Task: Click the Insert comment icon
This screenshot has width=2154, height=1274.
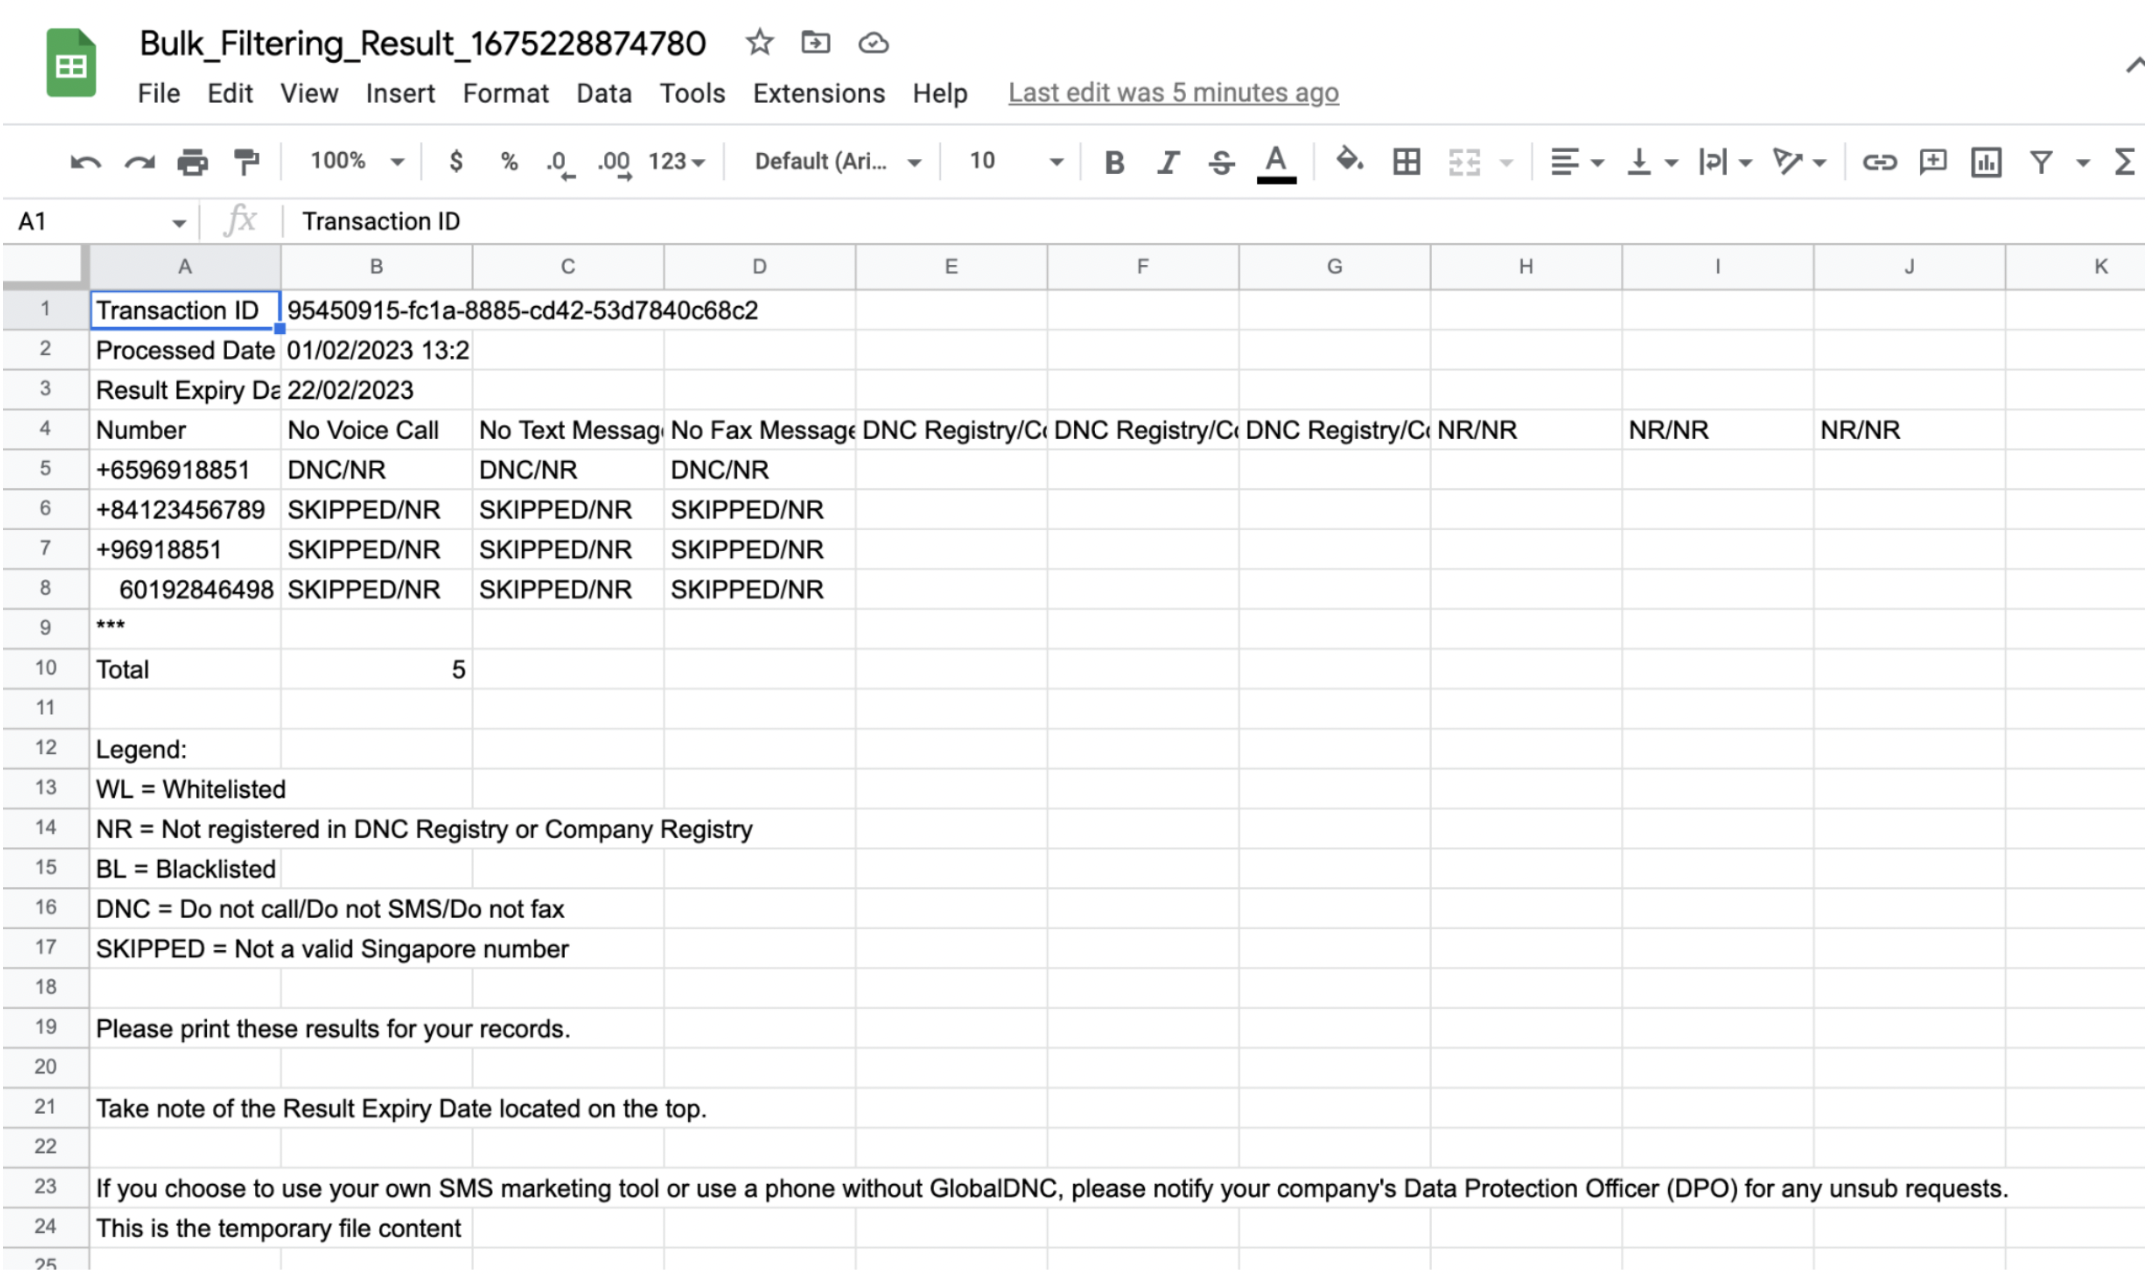Action: [1932, 161]
